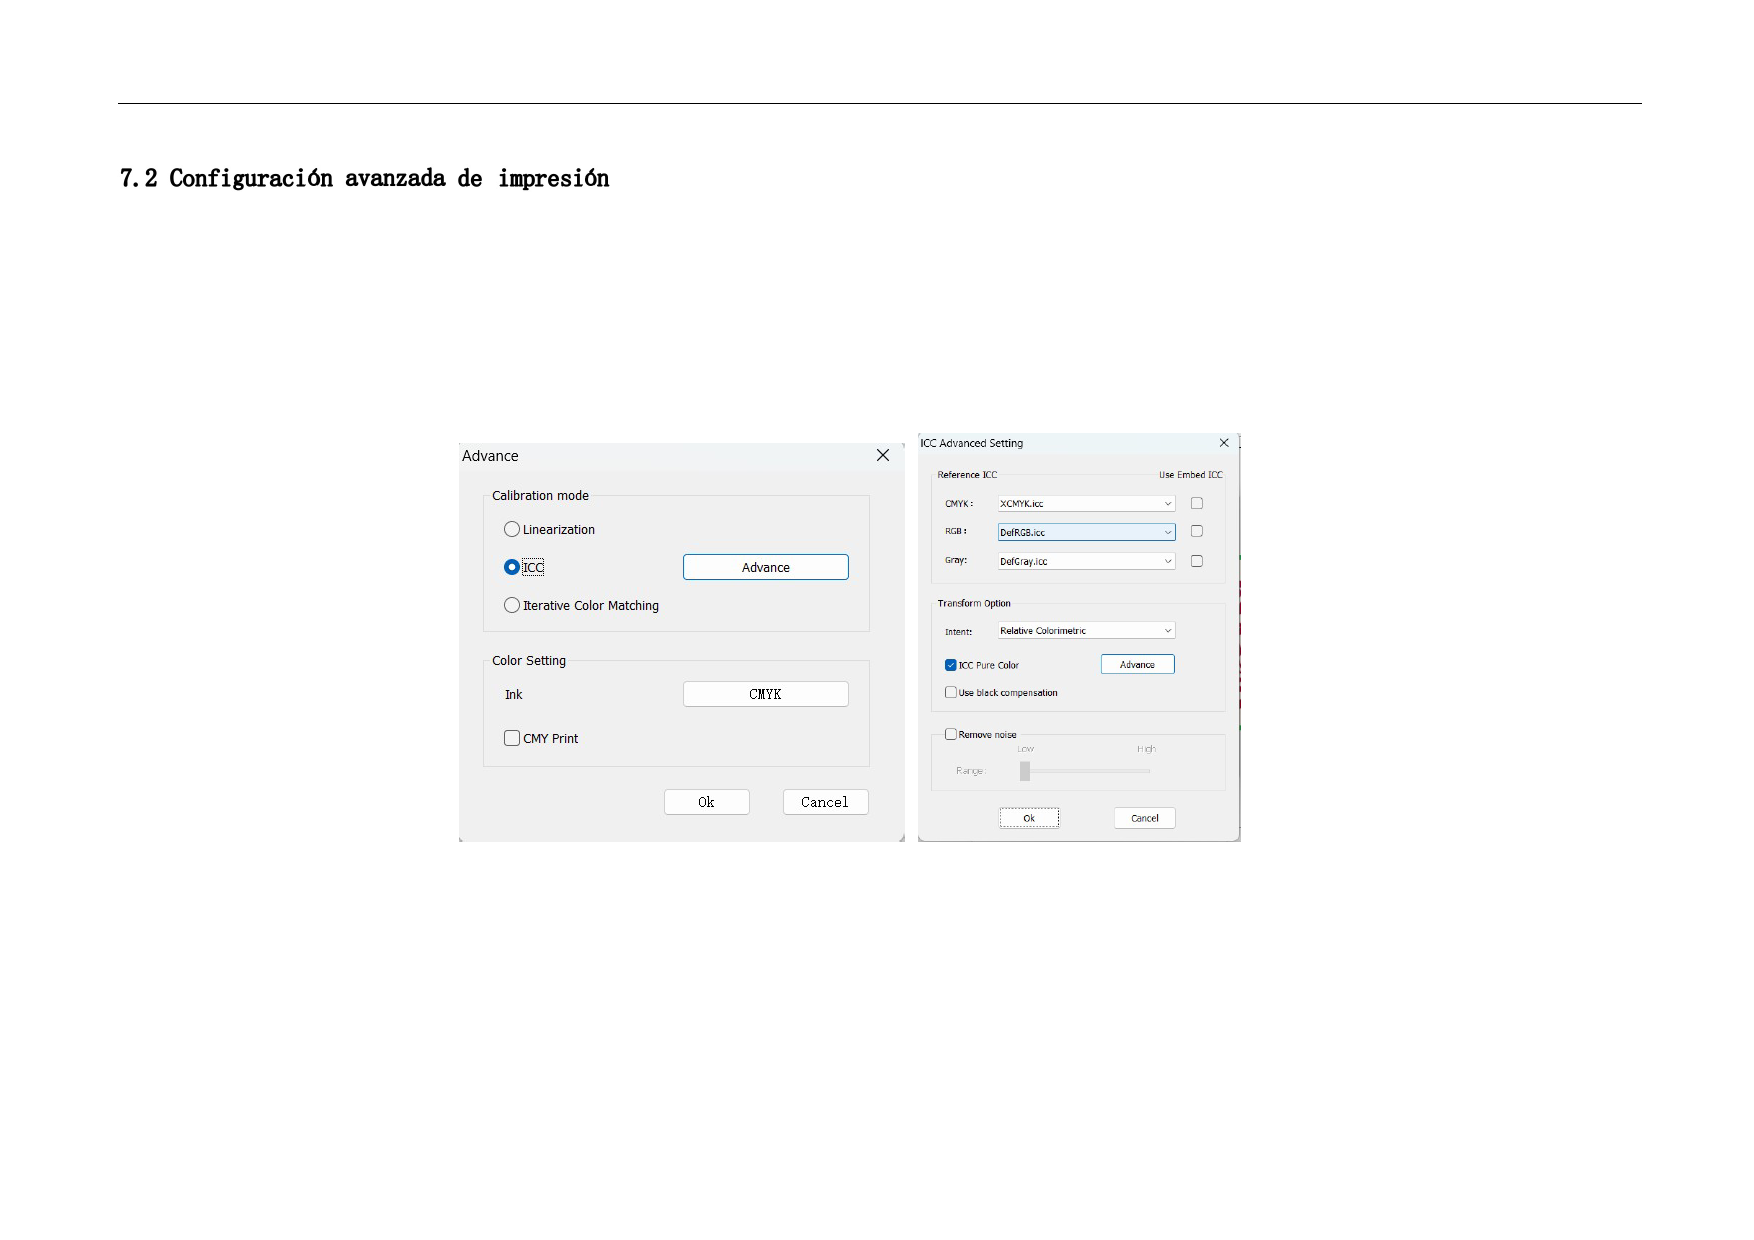Screen dimensions: 1754x1240
Task: Tick Use Embed ICC checkbox for CMYK
Action: tap(1196, 503)
